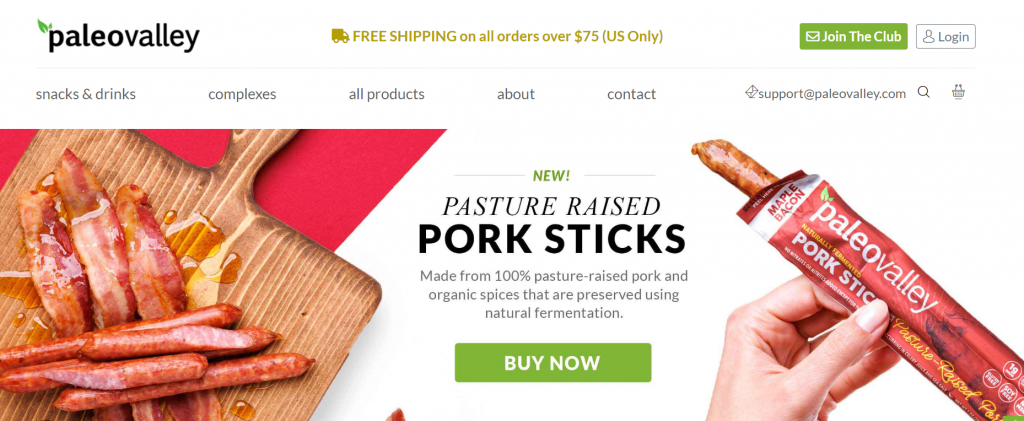Click the envelope icon beside support email
The width and height of the screenshot is (1024, 421).
(751, 91)
